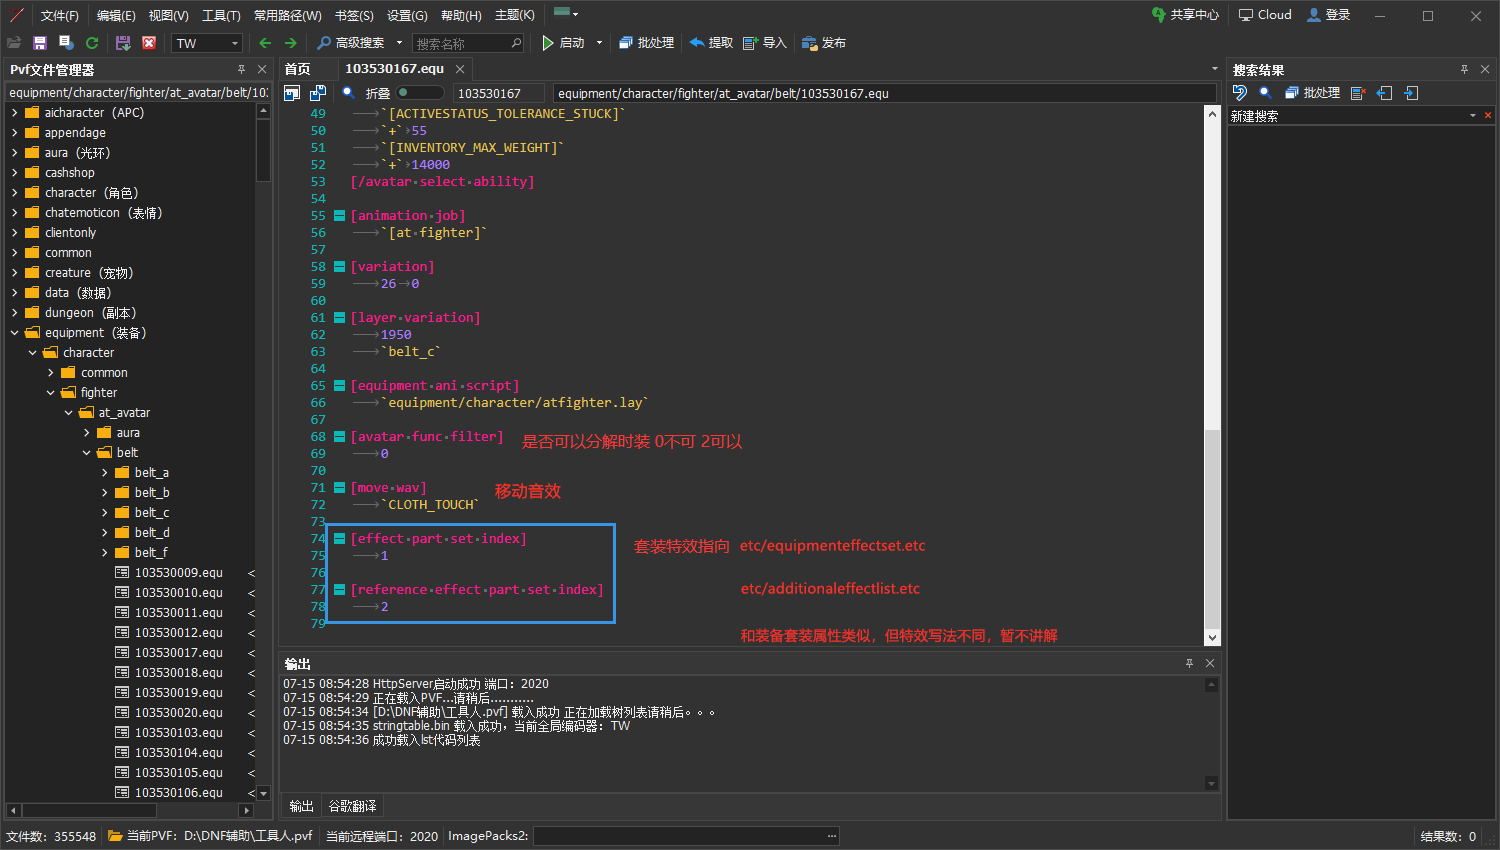This screenshot has width=1500, height=850.
Task: Collapse the [layer variation] code section
Action: tap(340, 318)
